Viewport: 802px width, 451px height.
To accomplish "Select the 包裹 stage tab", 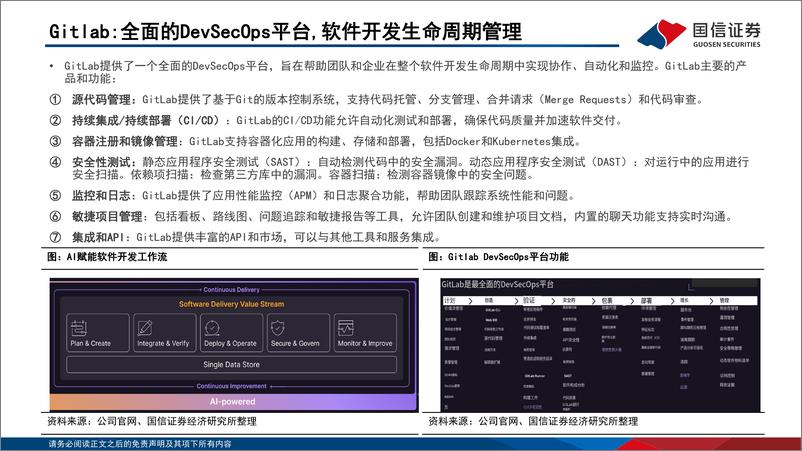I will click(607, 301).
